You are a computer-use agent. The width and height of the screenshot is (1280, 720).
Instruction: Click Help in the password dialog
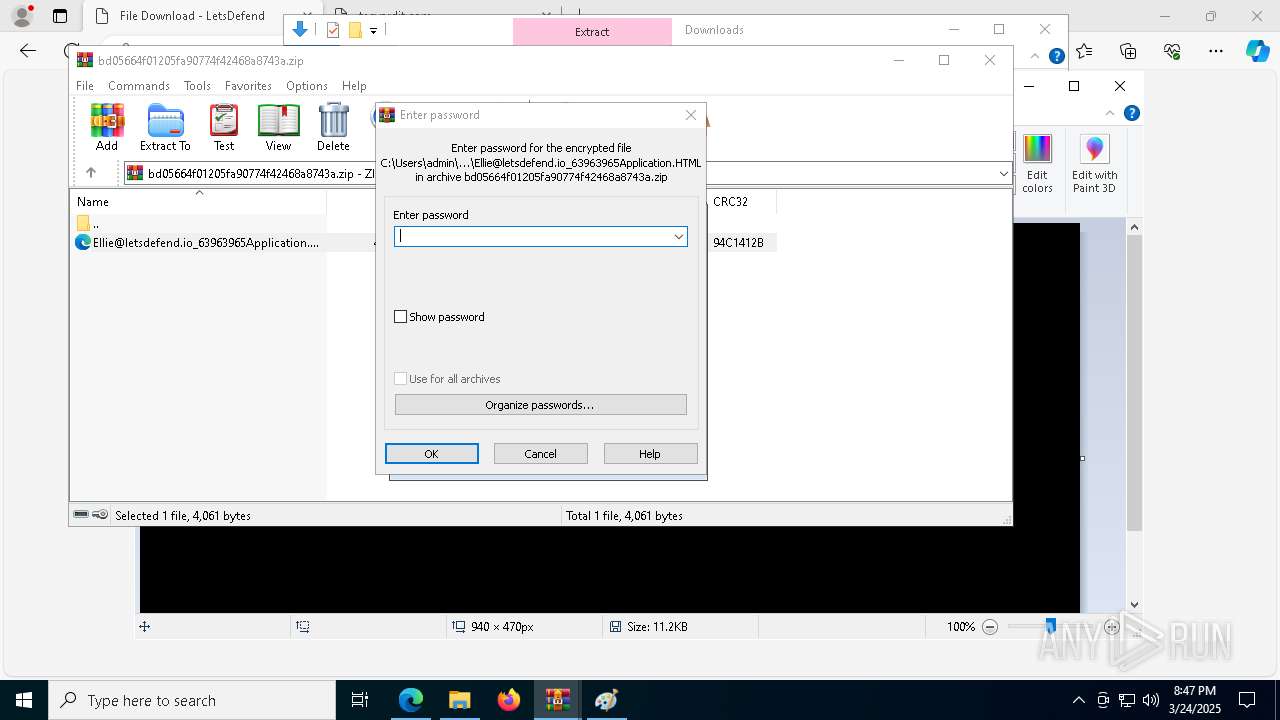(x=650, y=454)
